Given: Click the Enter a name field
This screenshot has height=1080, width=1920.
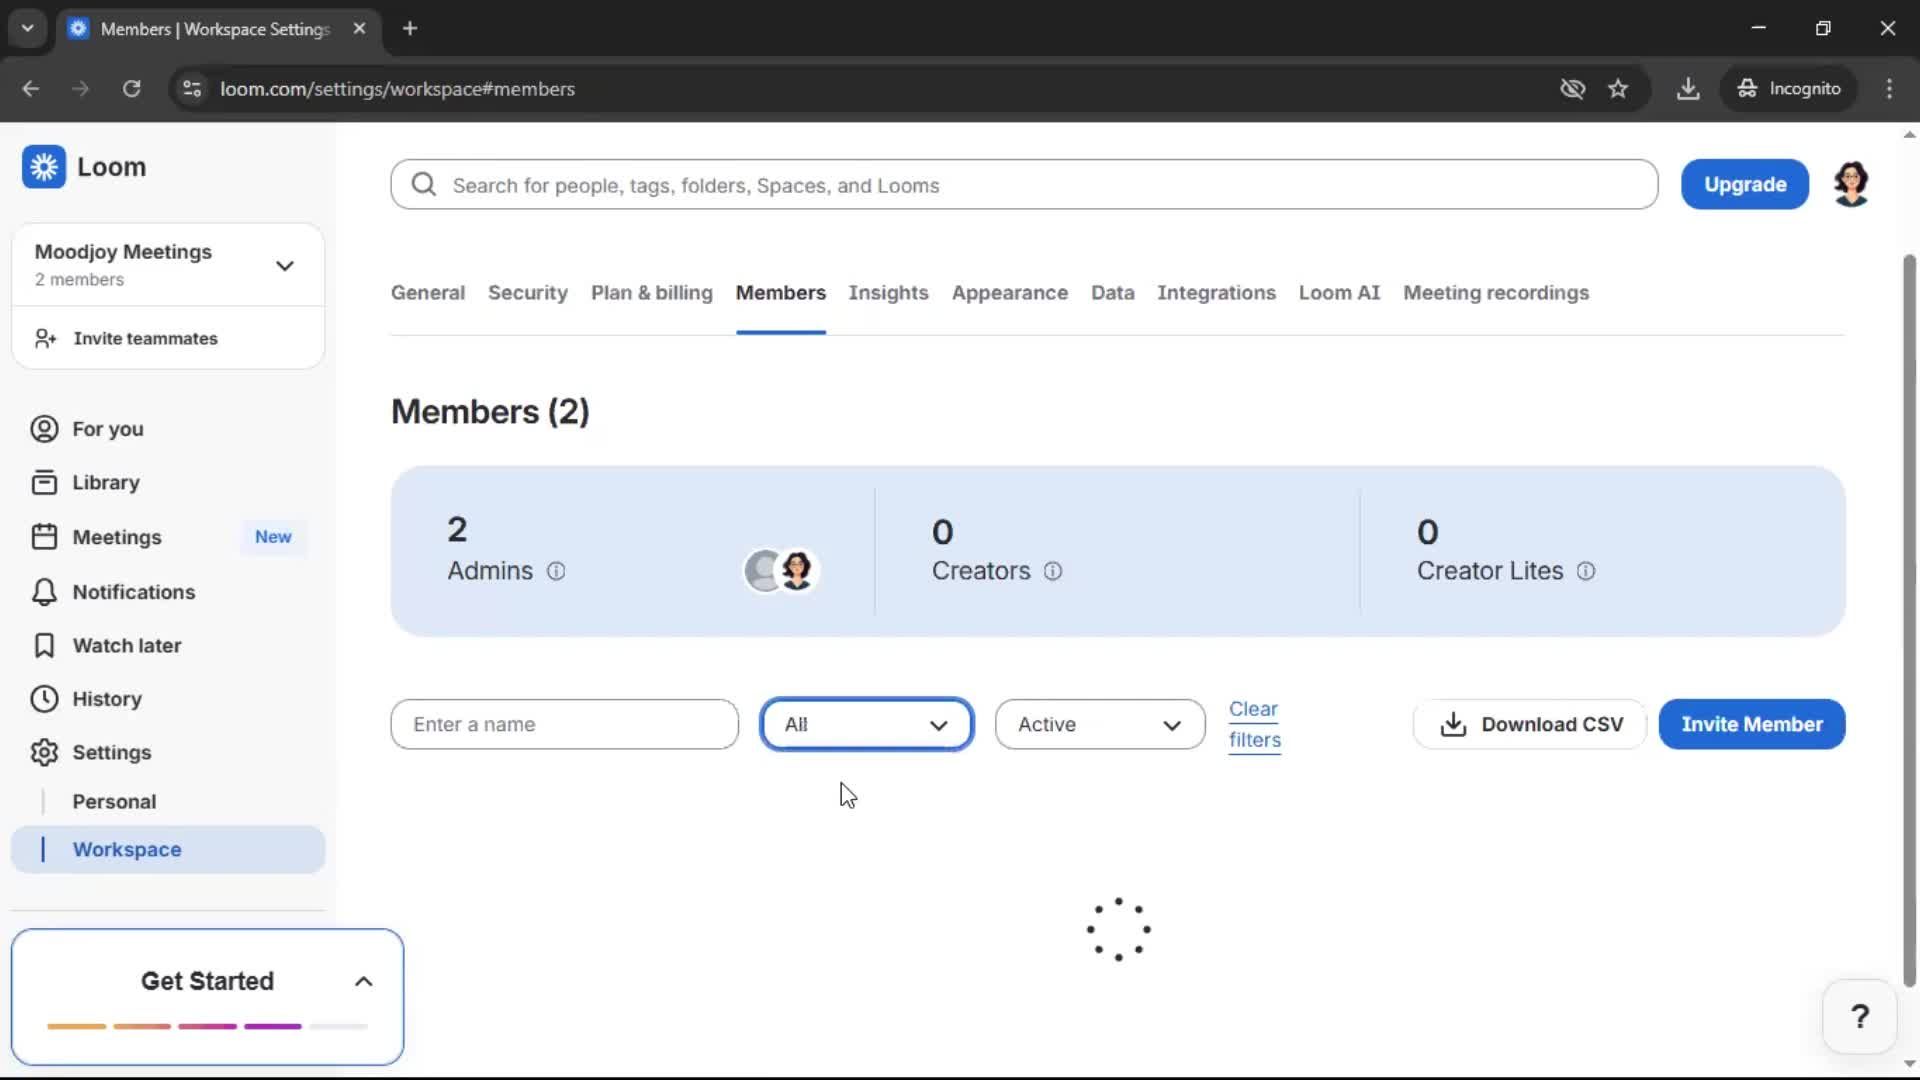Looking at the screenshot, I should (x=564, y=724).
